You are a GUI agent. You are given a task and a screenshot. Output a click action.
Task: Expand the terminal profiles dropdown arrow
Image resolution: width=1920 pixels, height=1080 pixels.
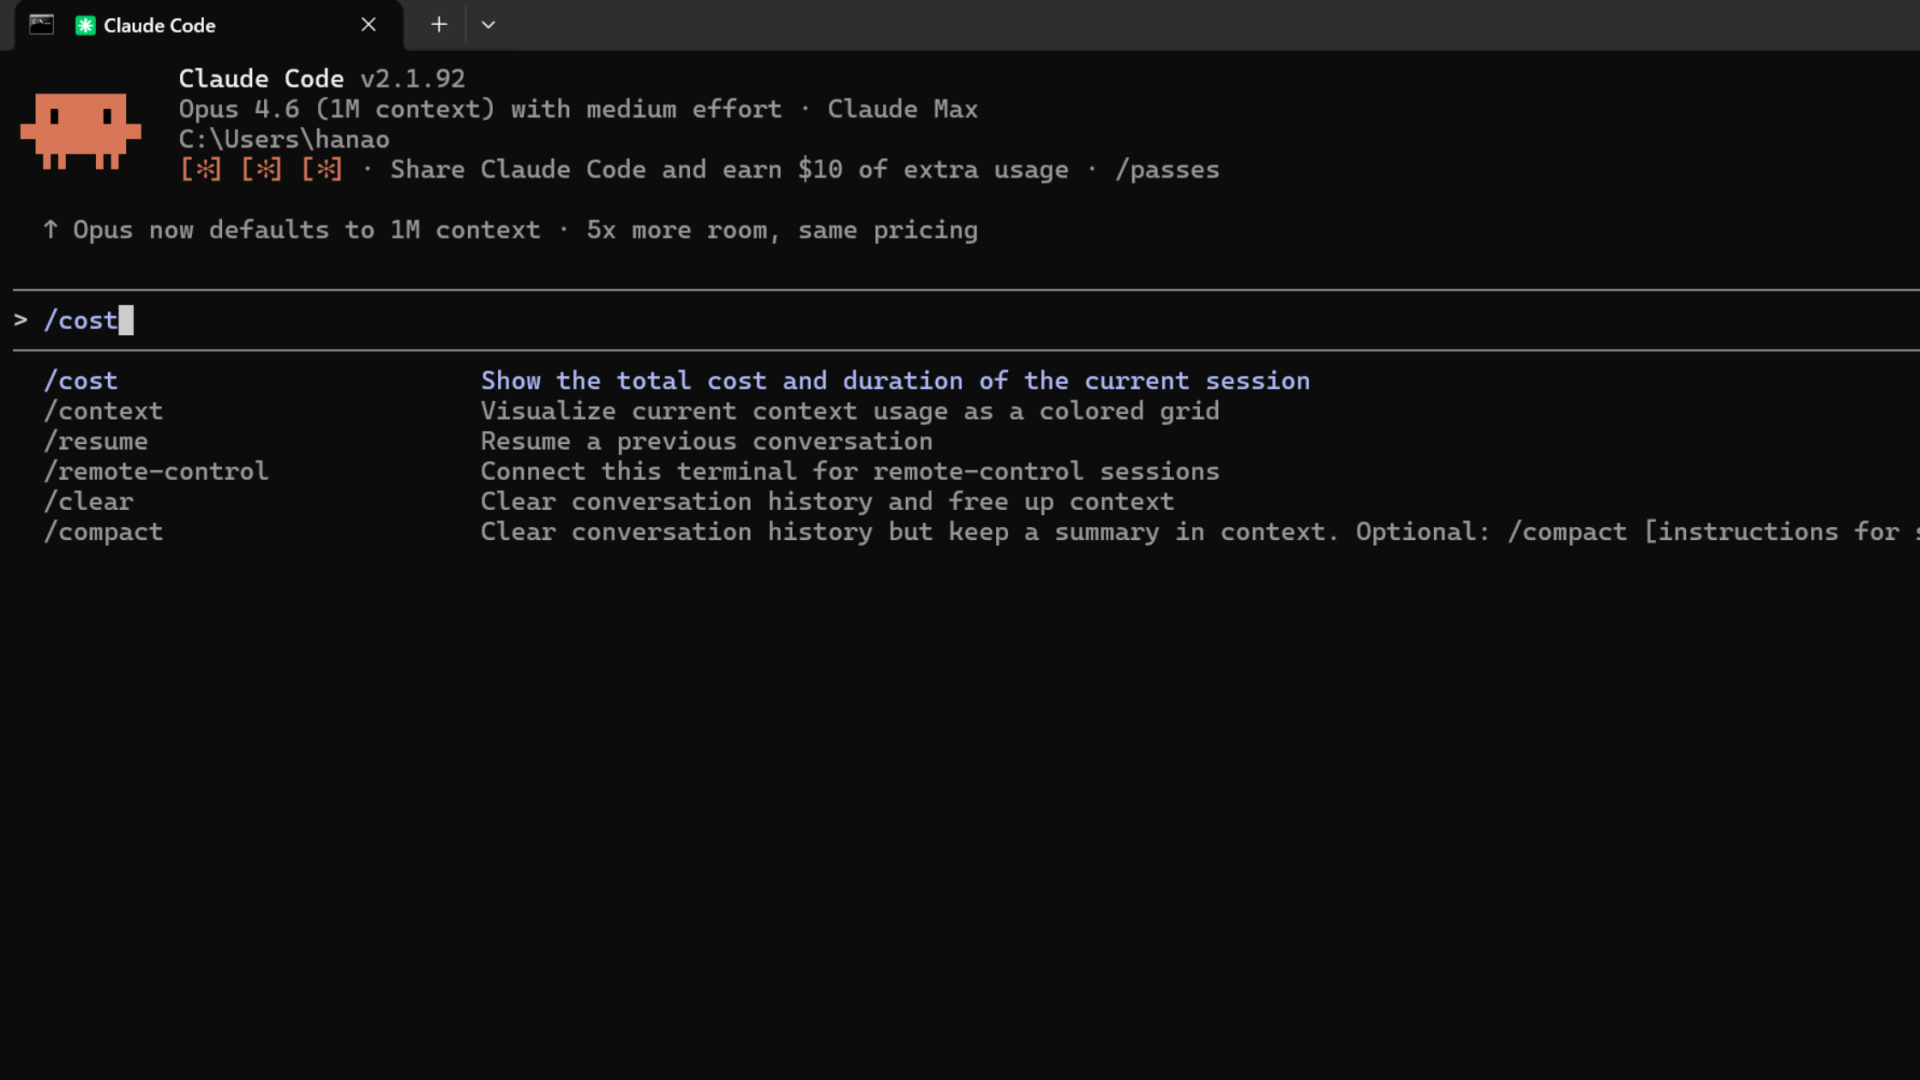point(488,25)
